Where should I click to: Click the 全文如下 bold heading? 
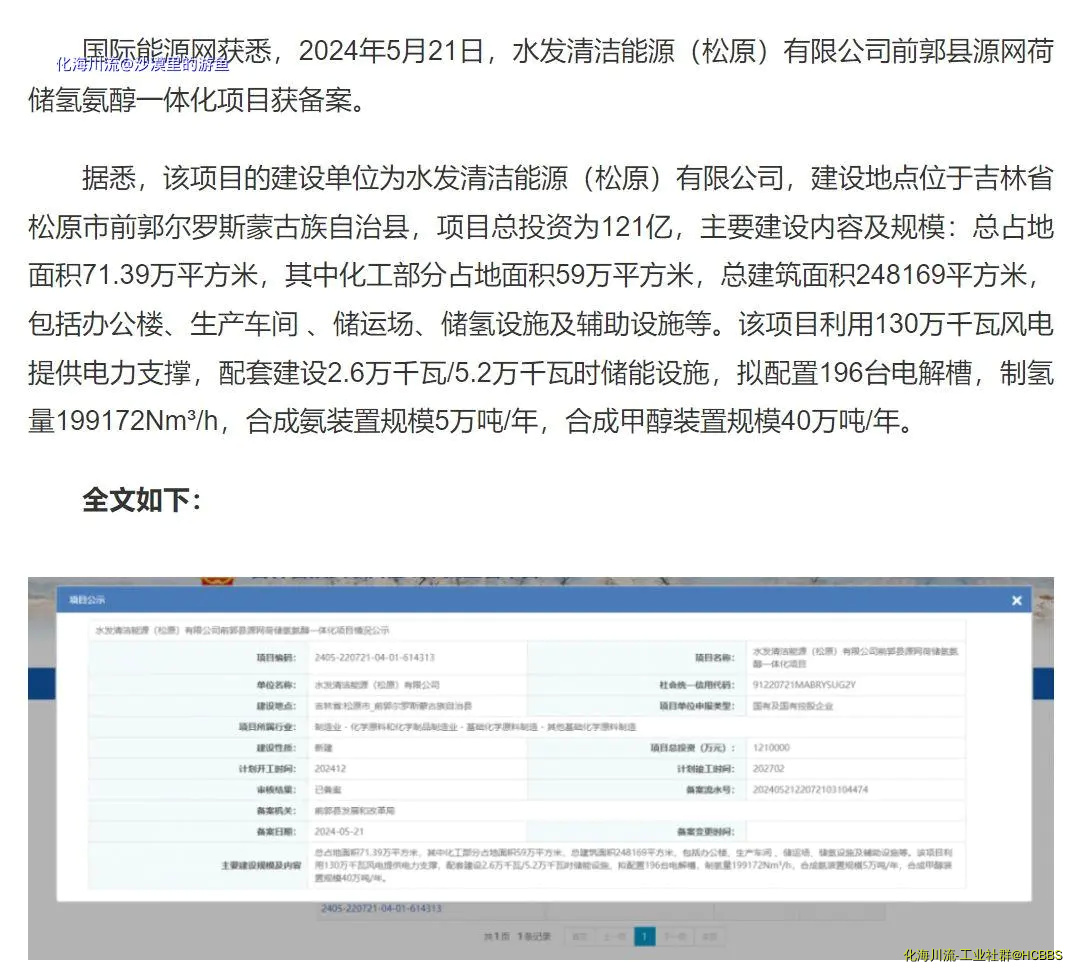[x=142, y=500]
